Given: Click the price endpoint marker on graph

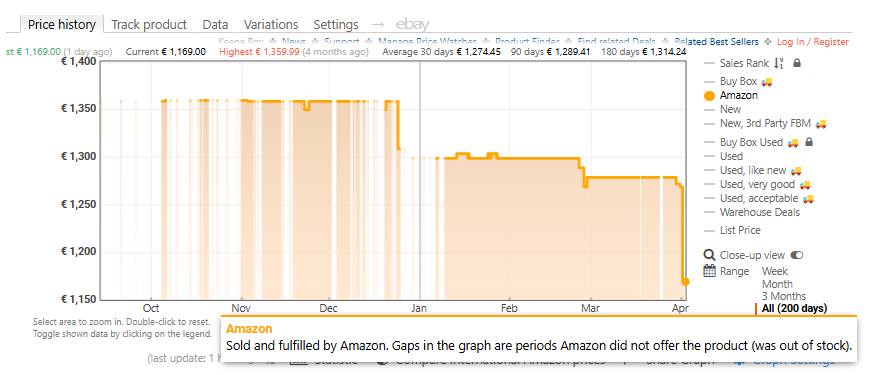Looking at the screenshot, I should coord(685,282).
